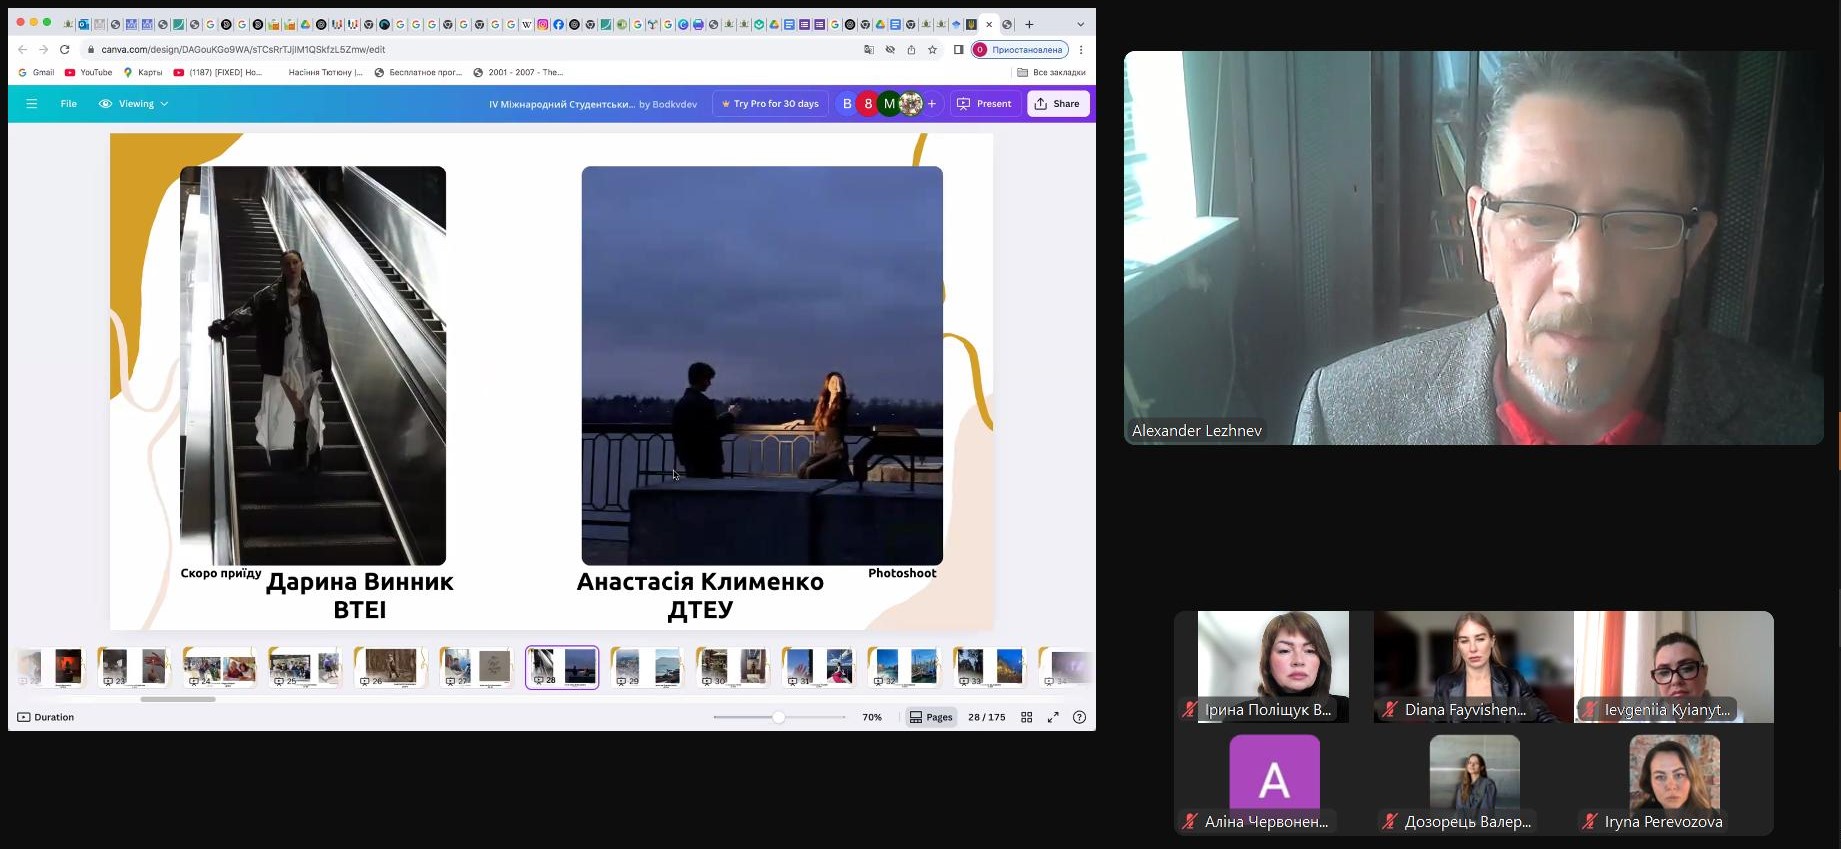The height and width of the screenshot is (849, 1841).
Task: Click the Present button
Action: point(984,104)
